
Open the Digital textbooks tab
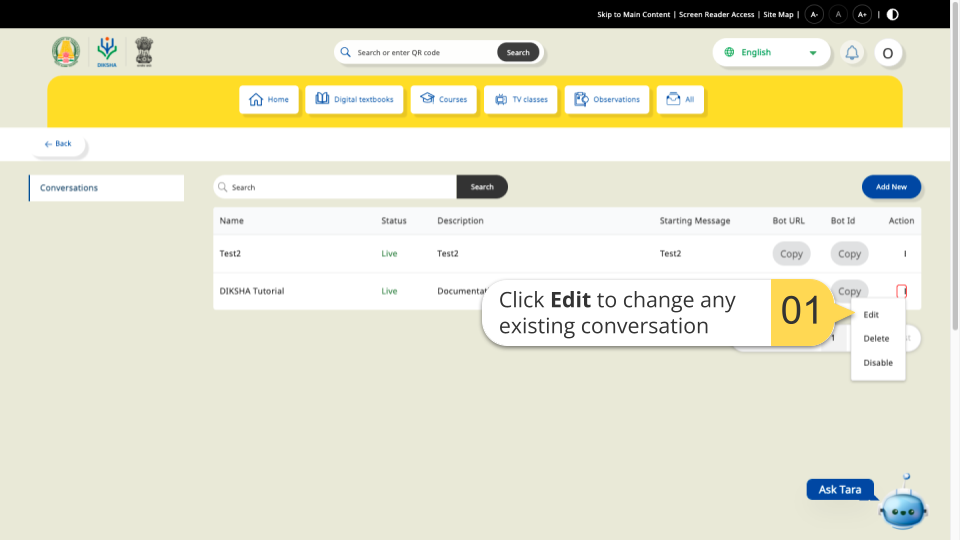coord(354,100)
